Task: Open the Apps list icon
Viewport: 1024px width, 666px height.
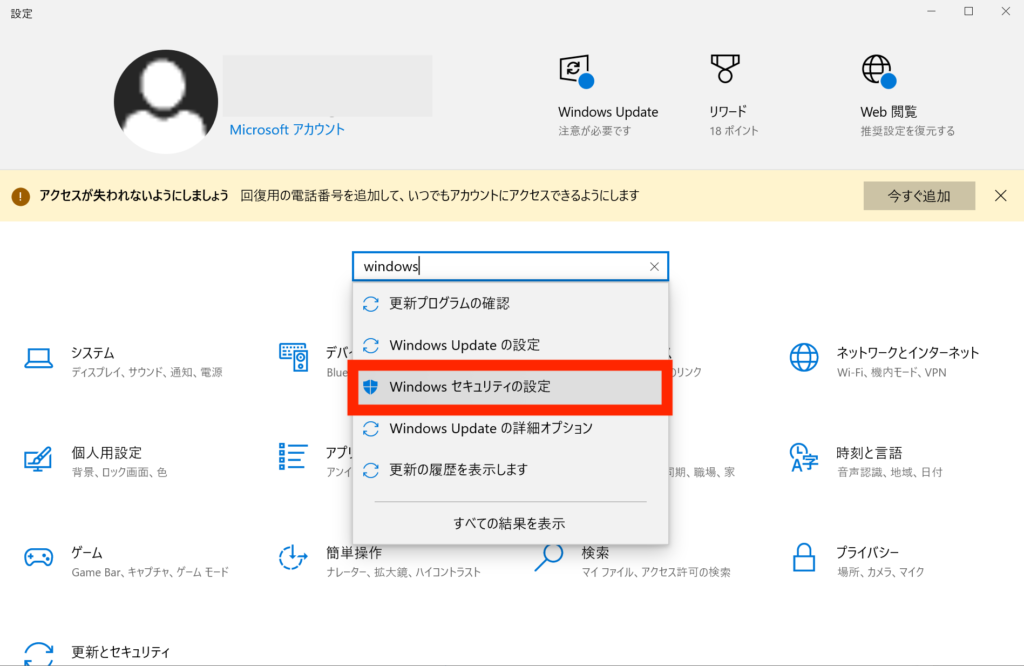Action: point(293,456)
